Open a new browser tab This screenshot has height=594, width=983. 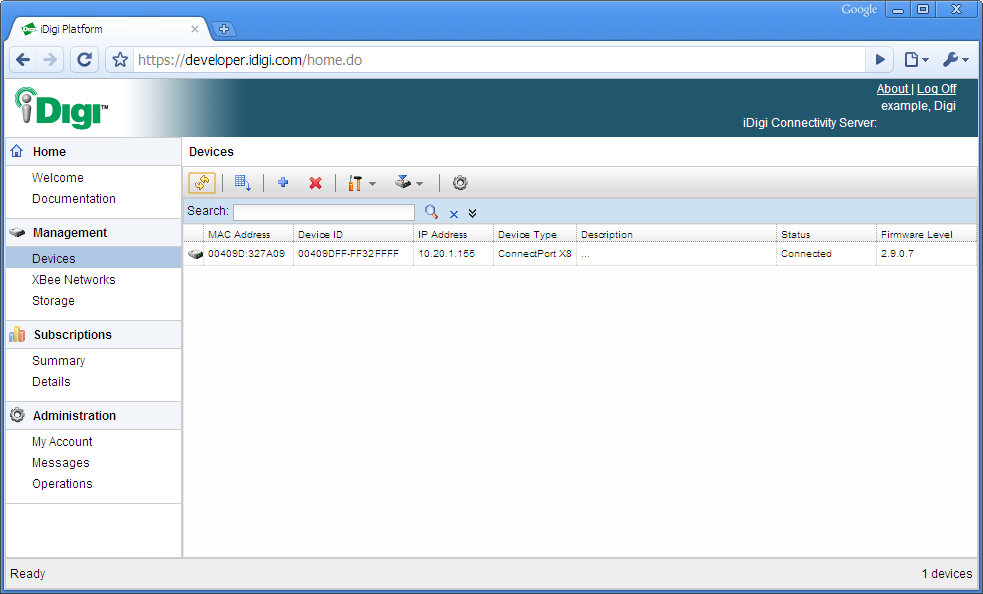[x=224, y=29]
